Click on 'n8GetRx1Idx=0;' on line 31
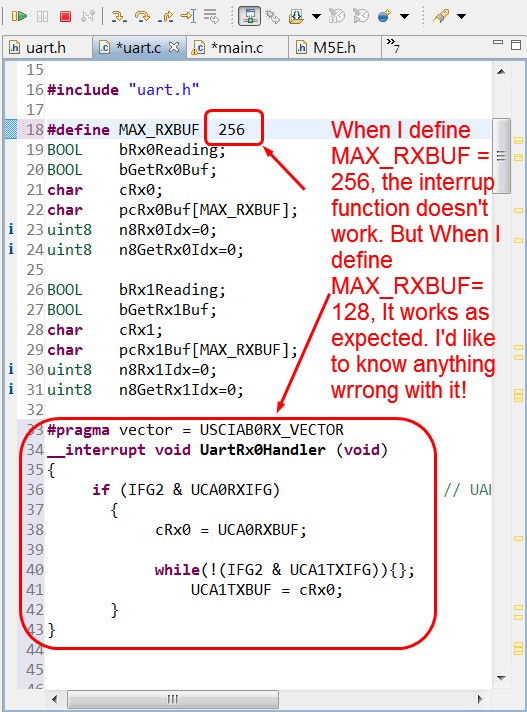 tap(181, 390)
